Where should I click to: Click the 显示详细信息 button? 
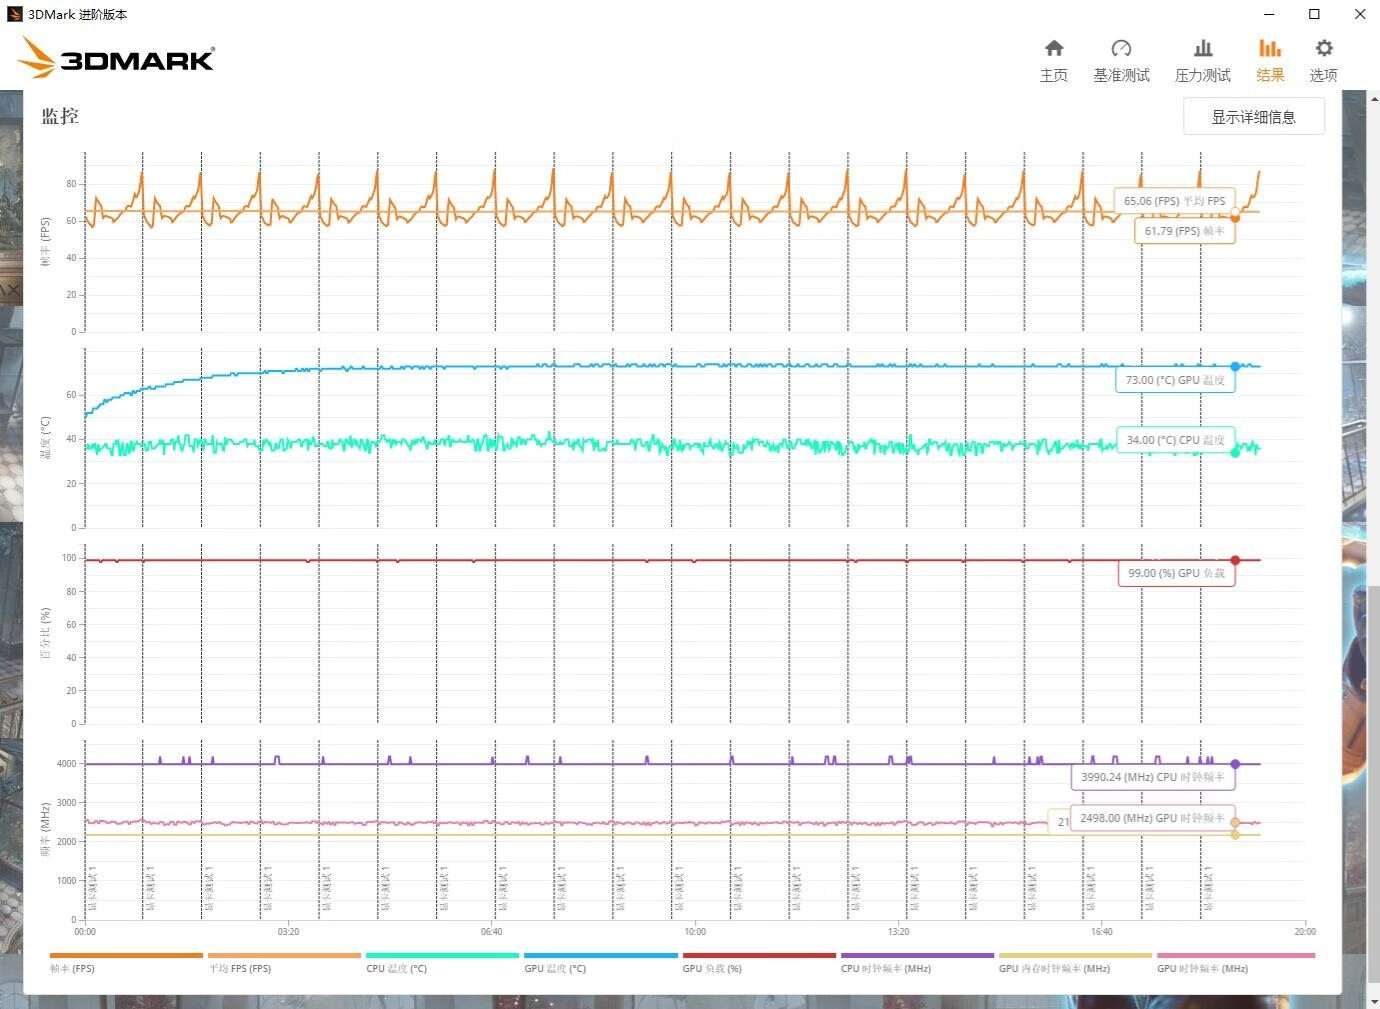tap(1253, 117)
